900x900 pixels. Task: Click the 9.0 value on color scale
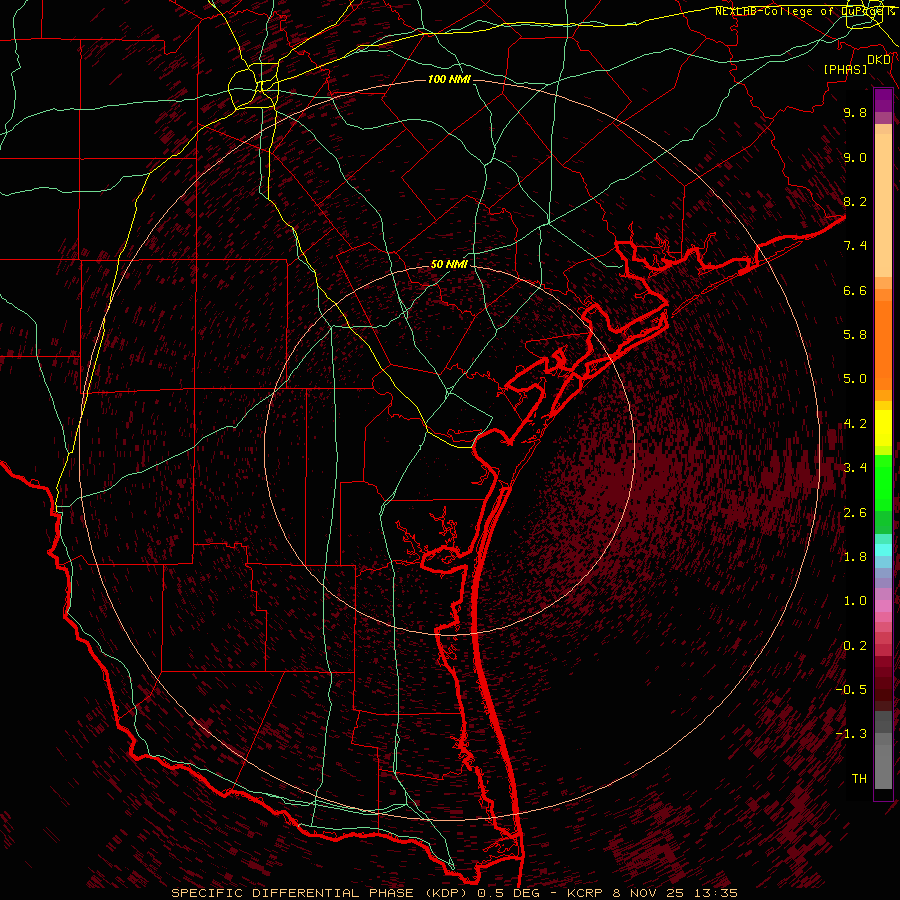(855, 157)
